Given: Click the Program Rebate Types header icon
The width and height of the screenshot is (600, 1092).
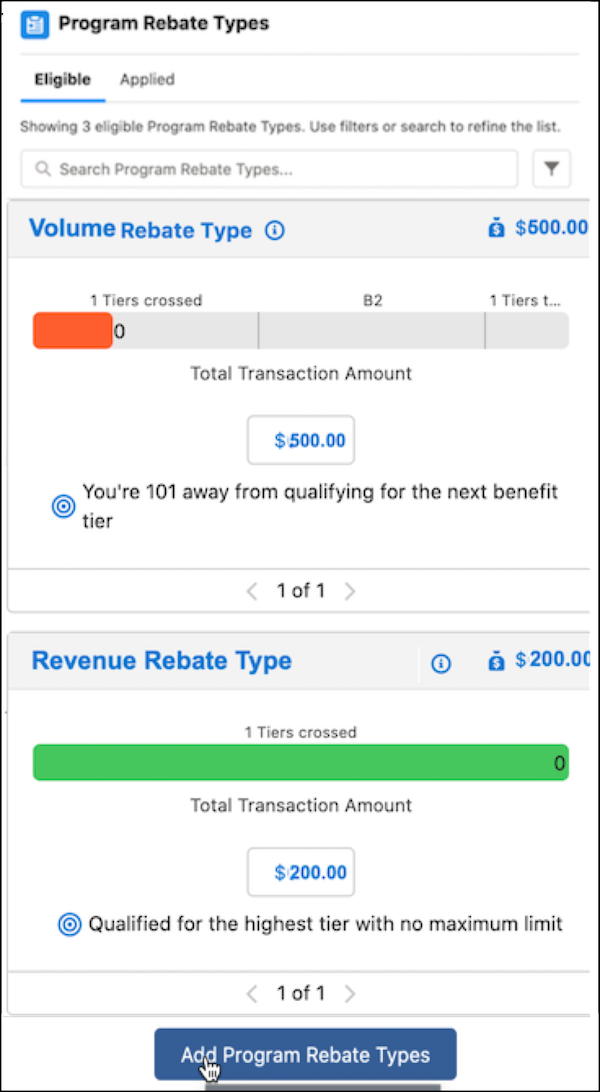Looking at the screenshot, I should (x=37, y=24).
